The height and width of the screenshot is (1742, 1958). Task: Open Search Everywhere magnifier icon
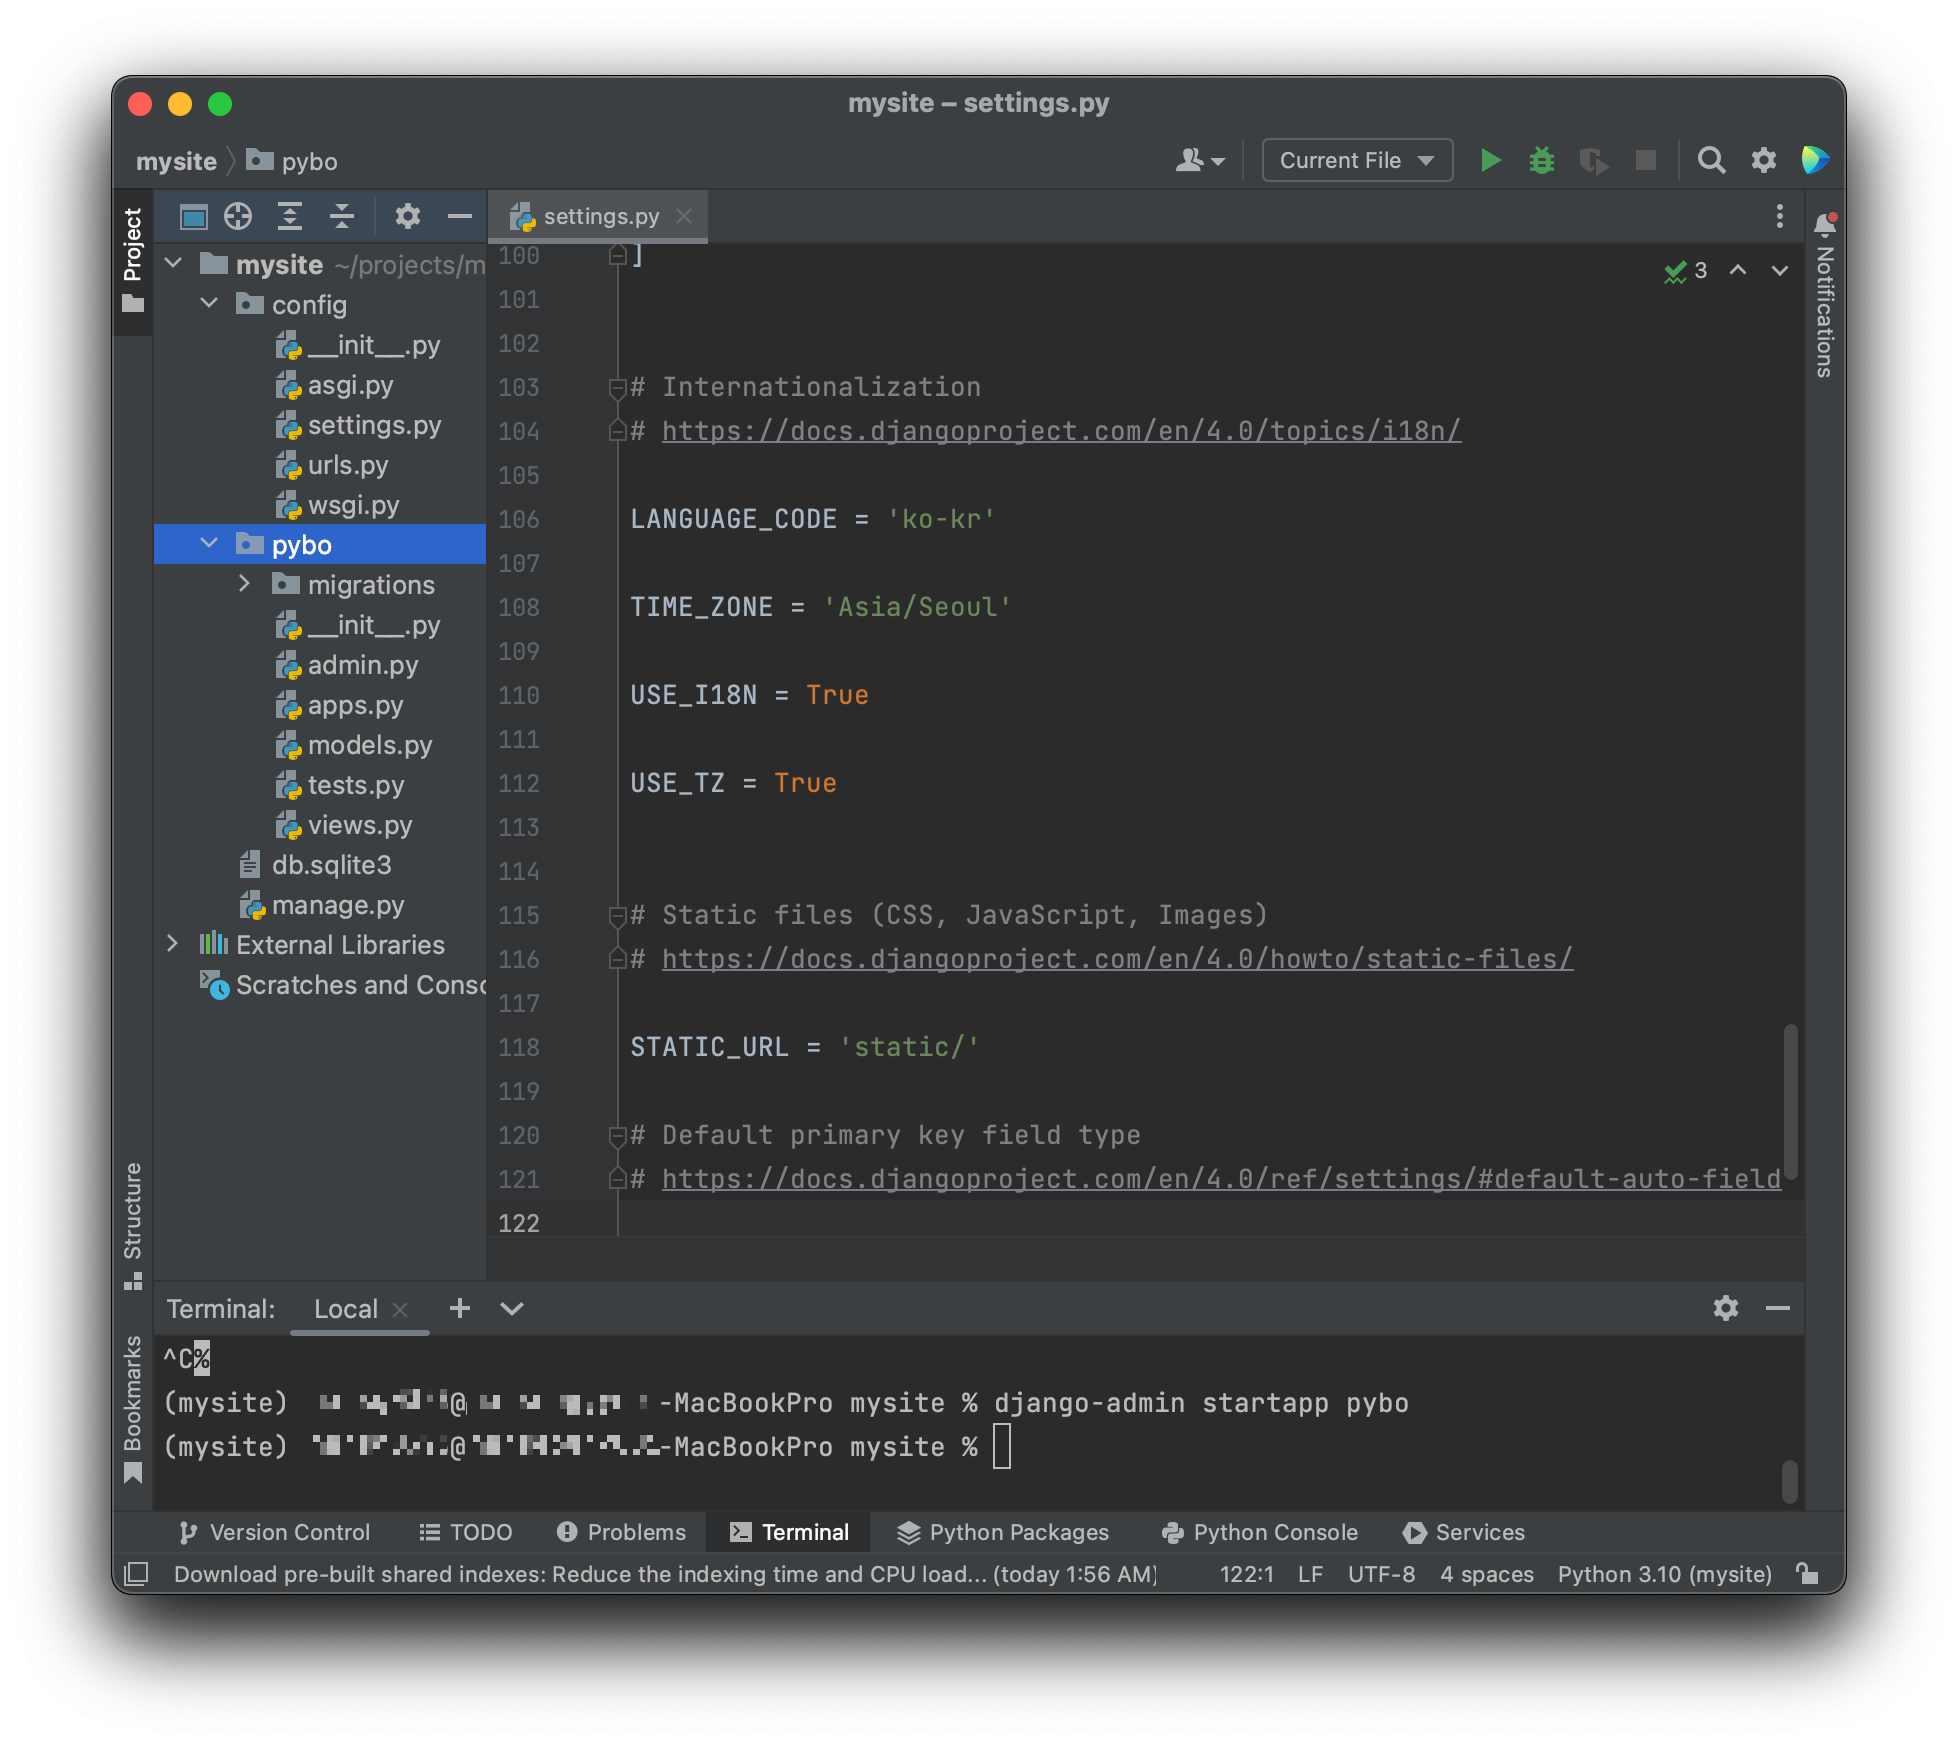click(1711, 160)
